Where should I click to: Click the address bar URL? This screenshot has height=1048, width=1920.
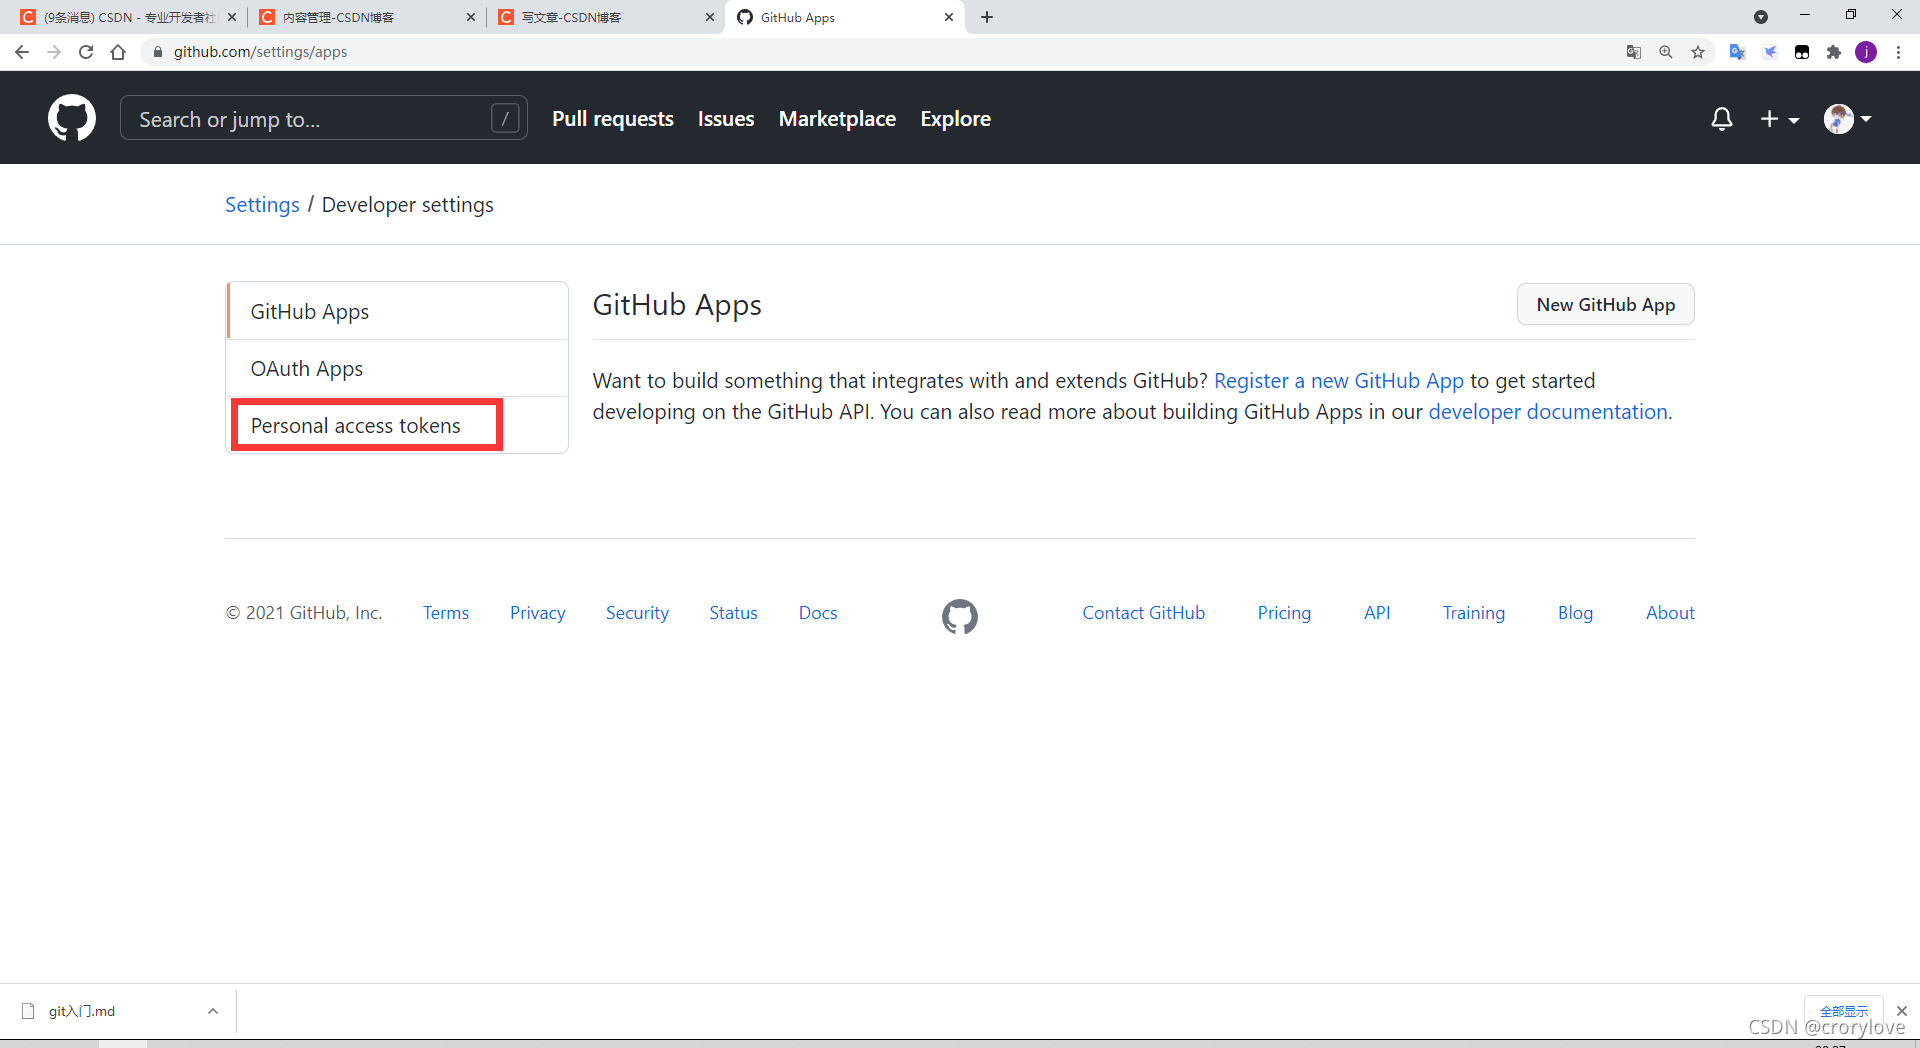(x=260, y=52)
